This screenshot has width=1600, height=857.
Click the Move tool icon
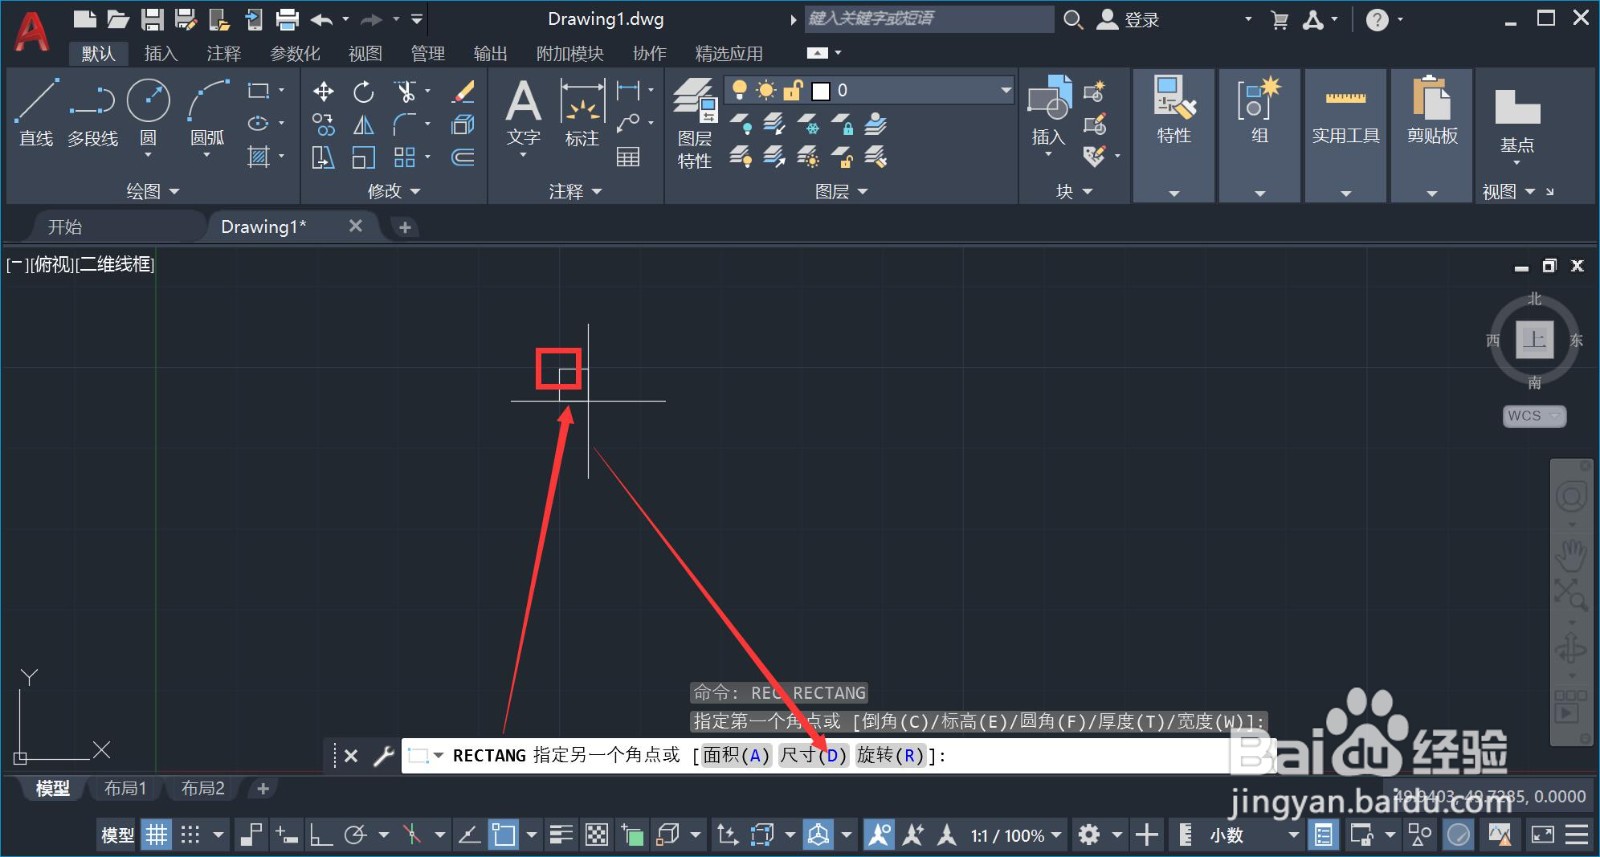[x=323, y=92]
